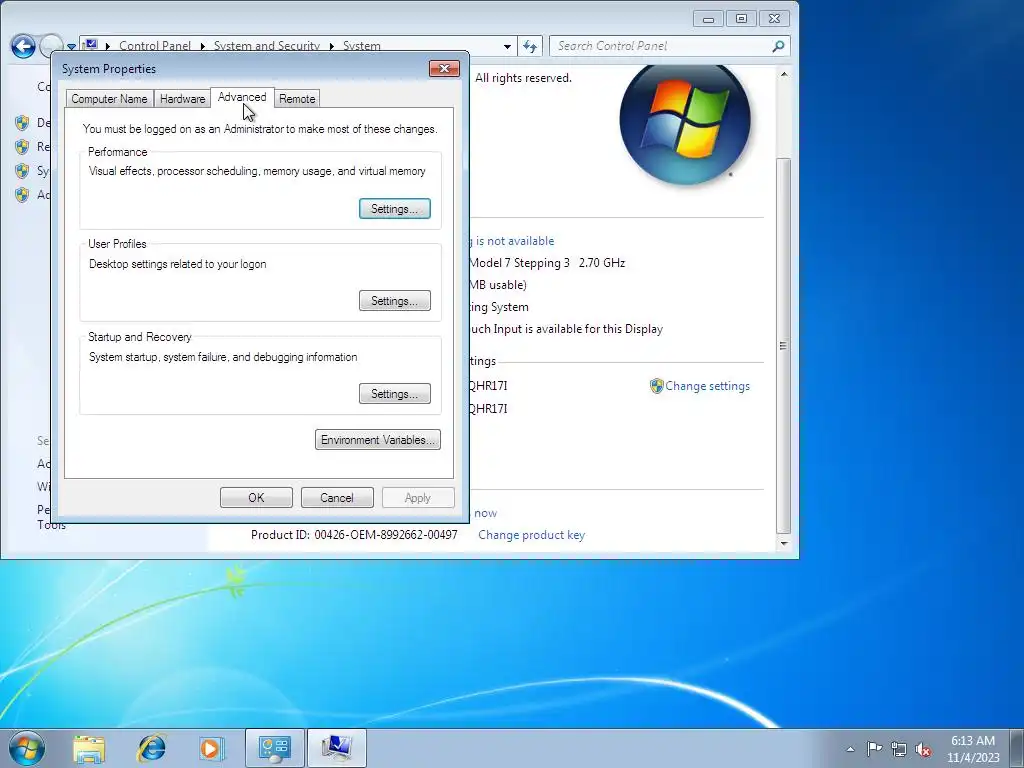Image resolution: width=1024 pixels, height=768 pixels.
Task: Click the Control Panel breadcrumb segment
Action: click(x=155, y=46)
